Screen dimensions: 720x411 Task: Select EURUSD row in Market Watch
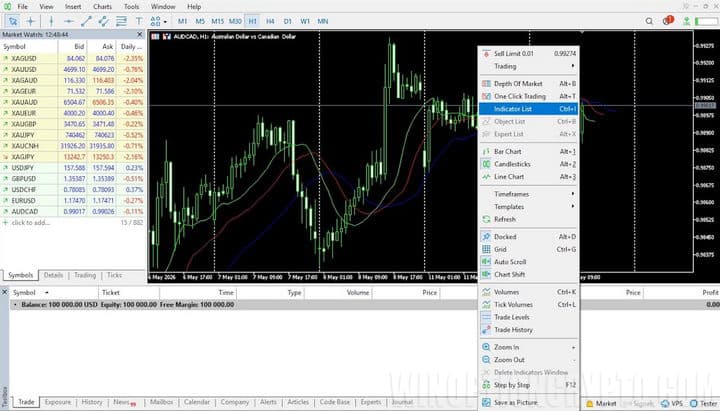(x=73, y=201)
